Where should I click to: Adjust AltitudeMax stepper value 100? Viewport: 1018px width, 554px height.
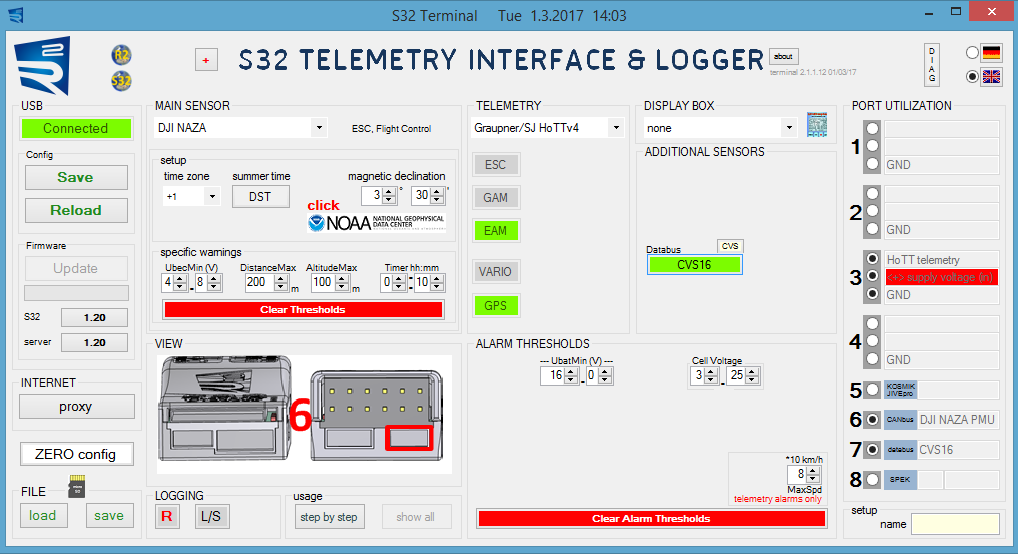[342, 283]
